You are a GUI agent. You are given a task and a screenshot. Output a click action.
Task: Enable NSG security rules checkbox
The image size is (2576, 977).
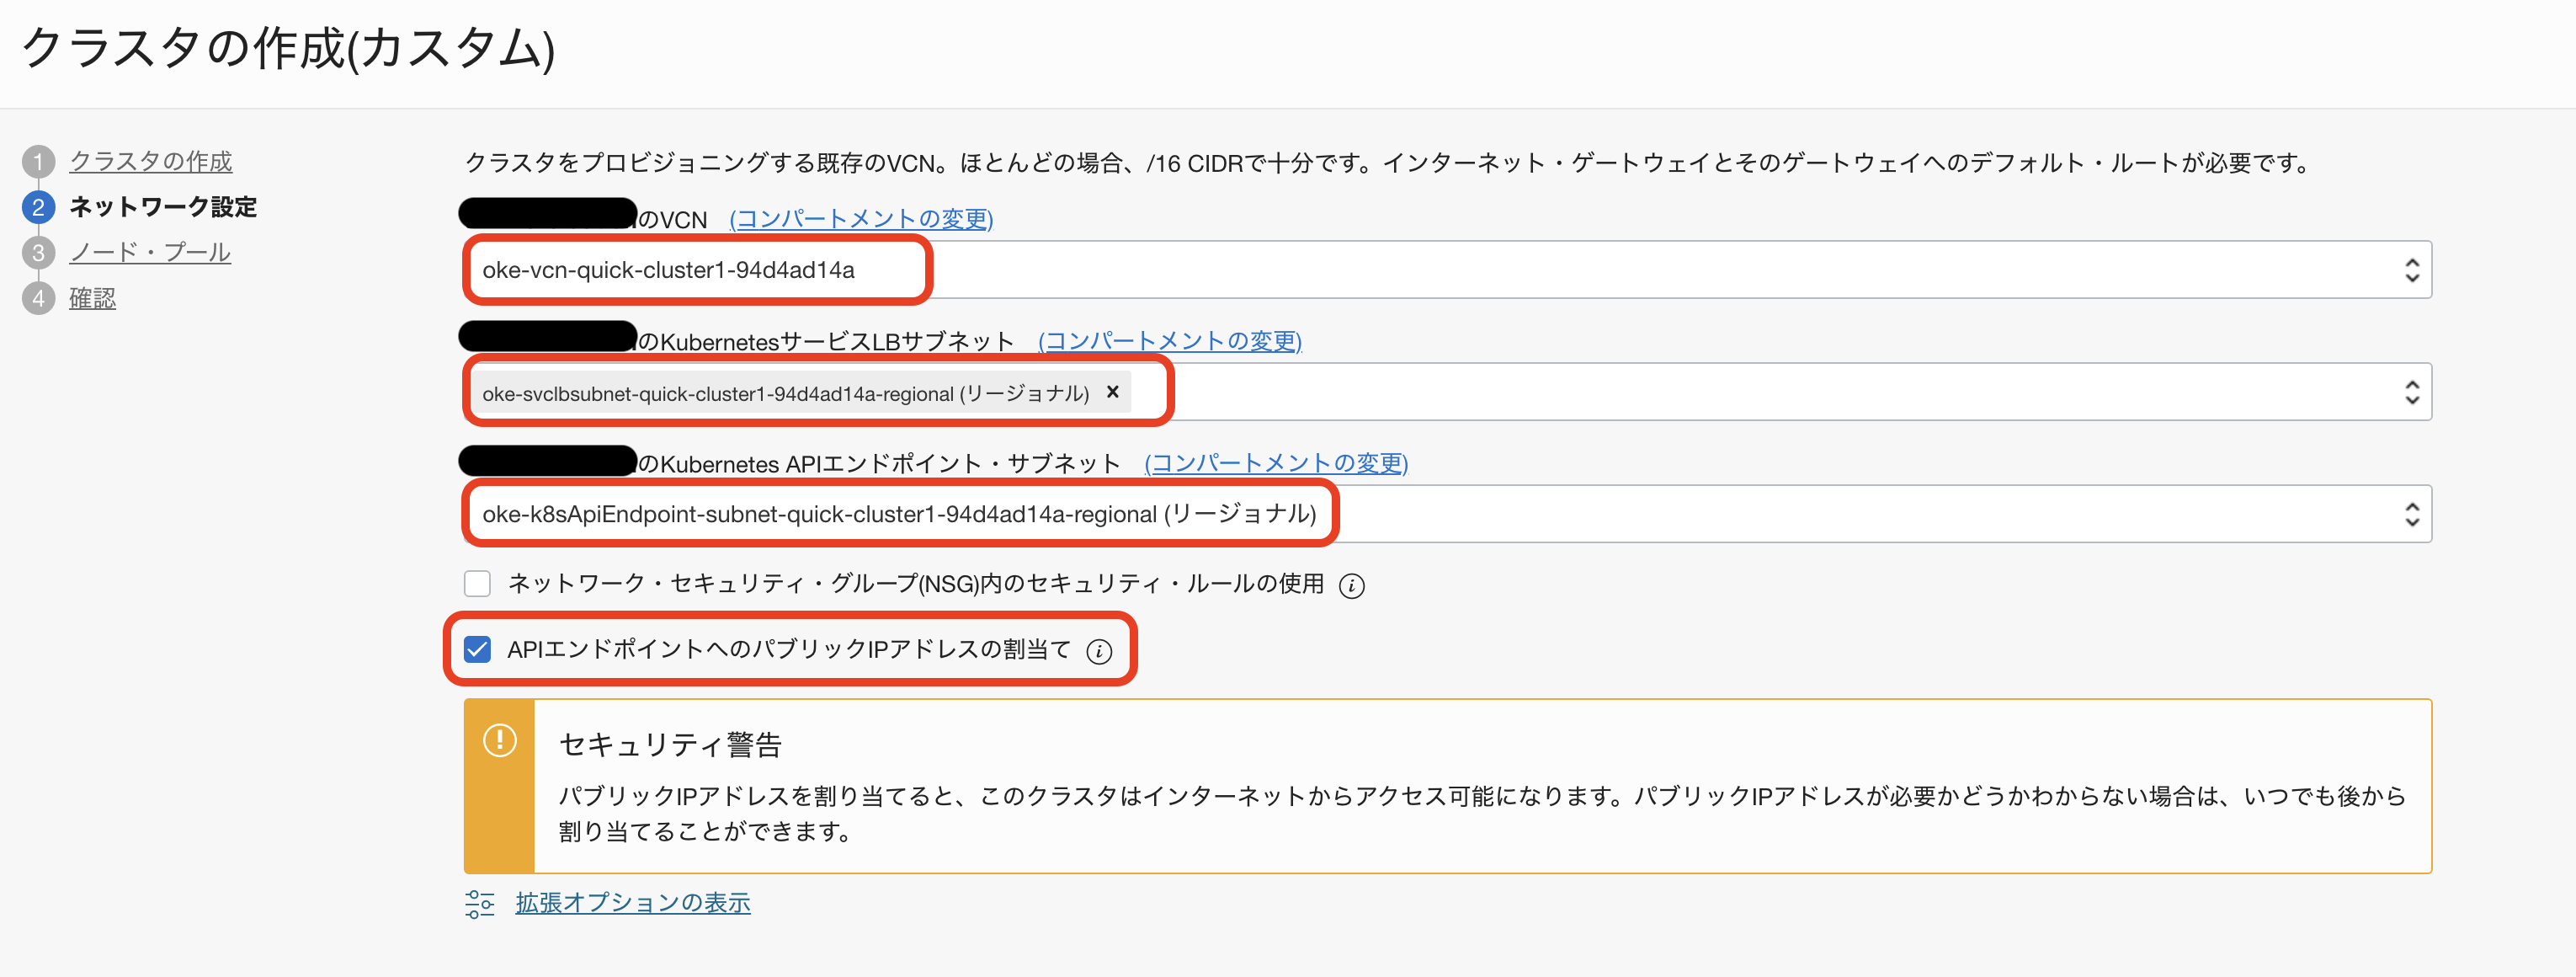(x=478, y=584)
